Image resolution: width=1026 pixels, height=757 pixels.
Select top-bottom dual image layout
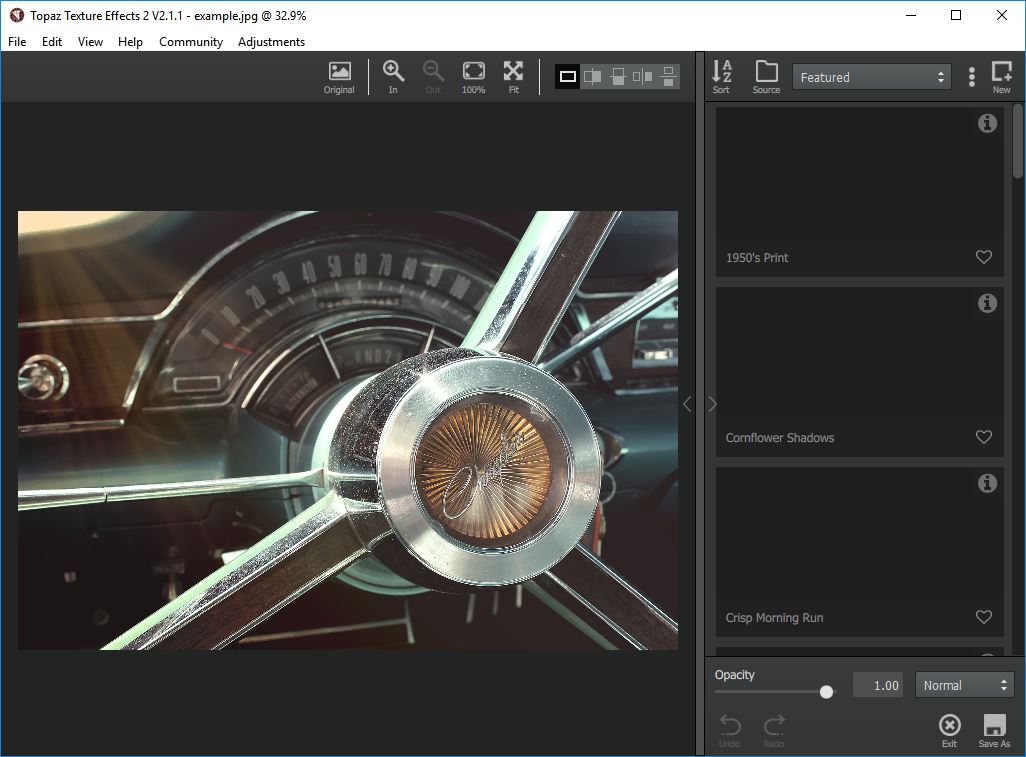coord(668,77)
